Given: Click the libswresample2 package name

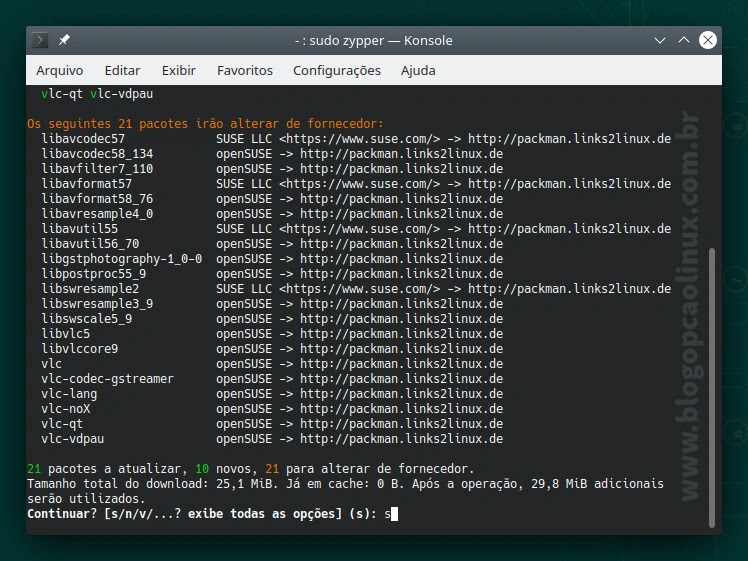Looking at the screenshot, I should (90, 289).
